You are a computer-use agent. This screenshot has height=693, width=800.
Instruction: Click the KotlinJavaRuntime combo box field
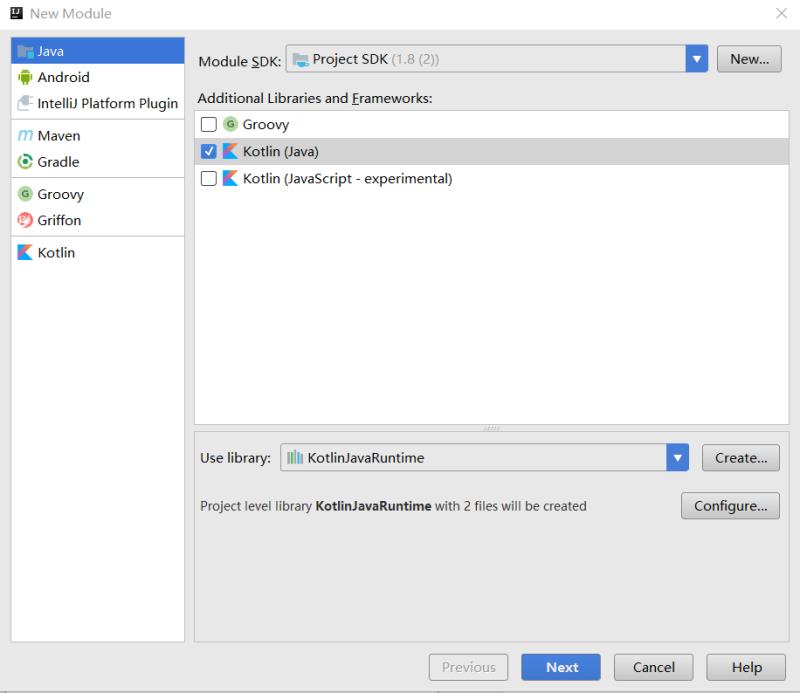[484, 458]
